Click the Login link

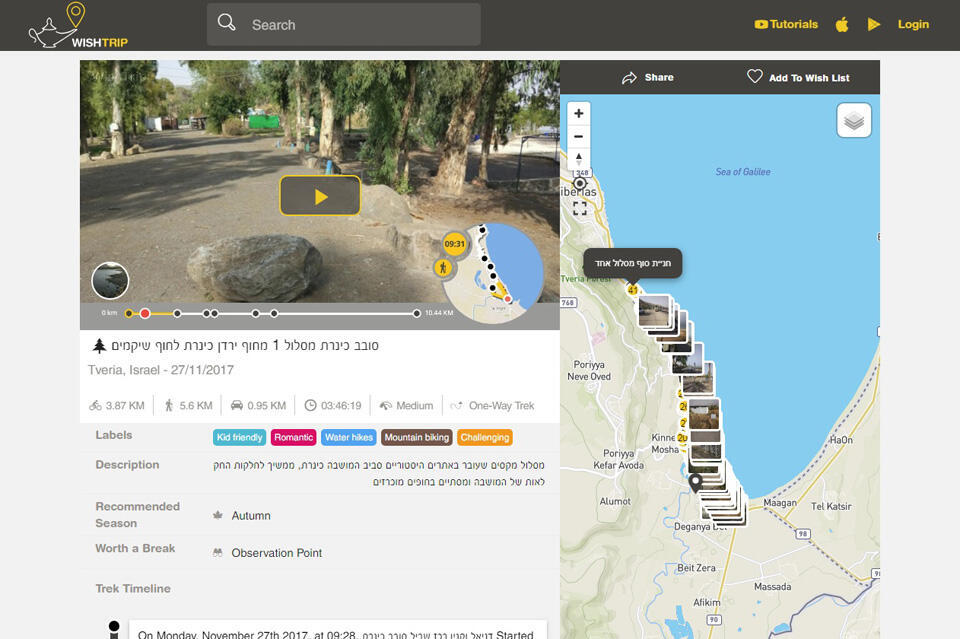(913, 25)
